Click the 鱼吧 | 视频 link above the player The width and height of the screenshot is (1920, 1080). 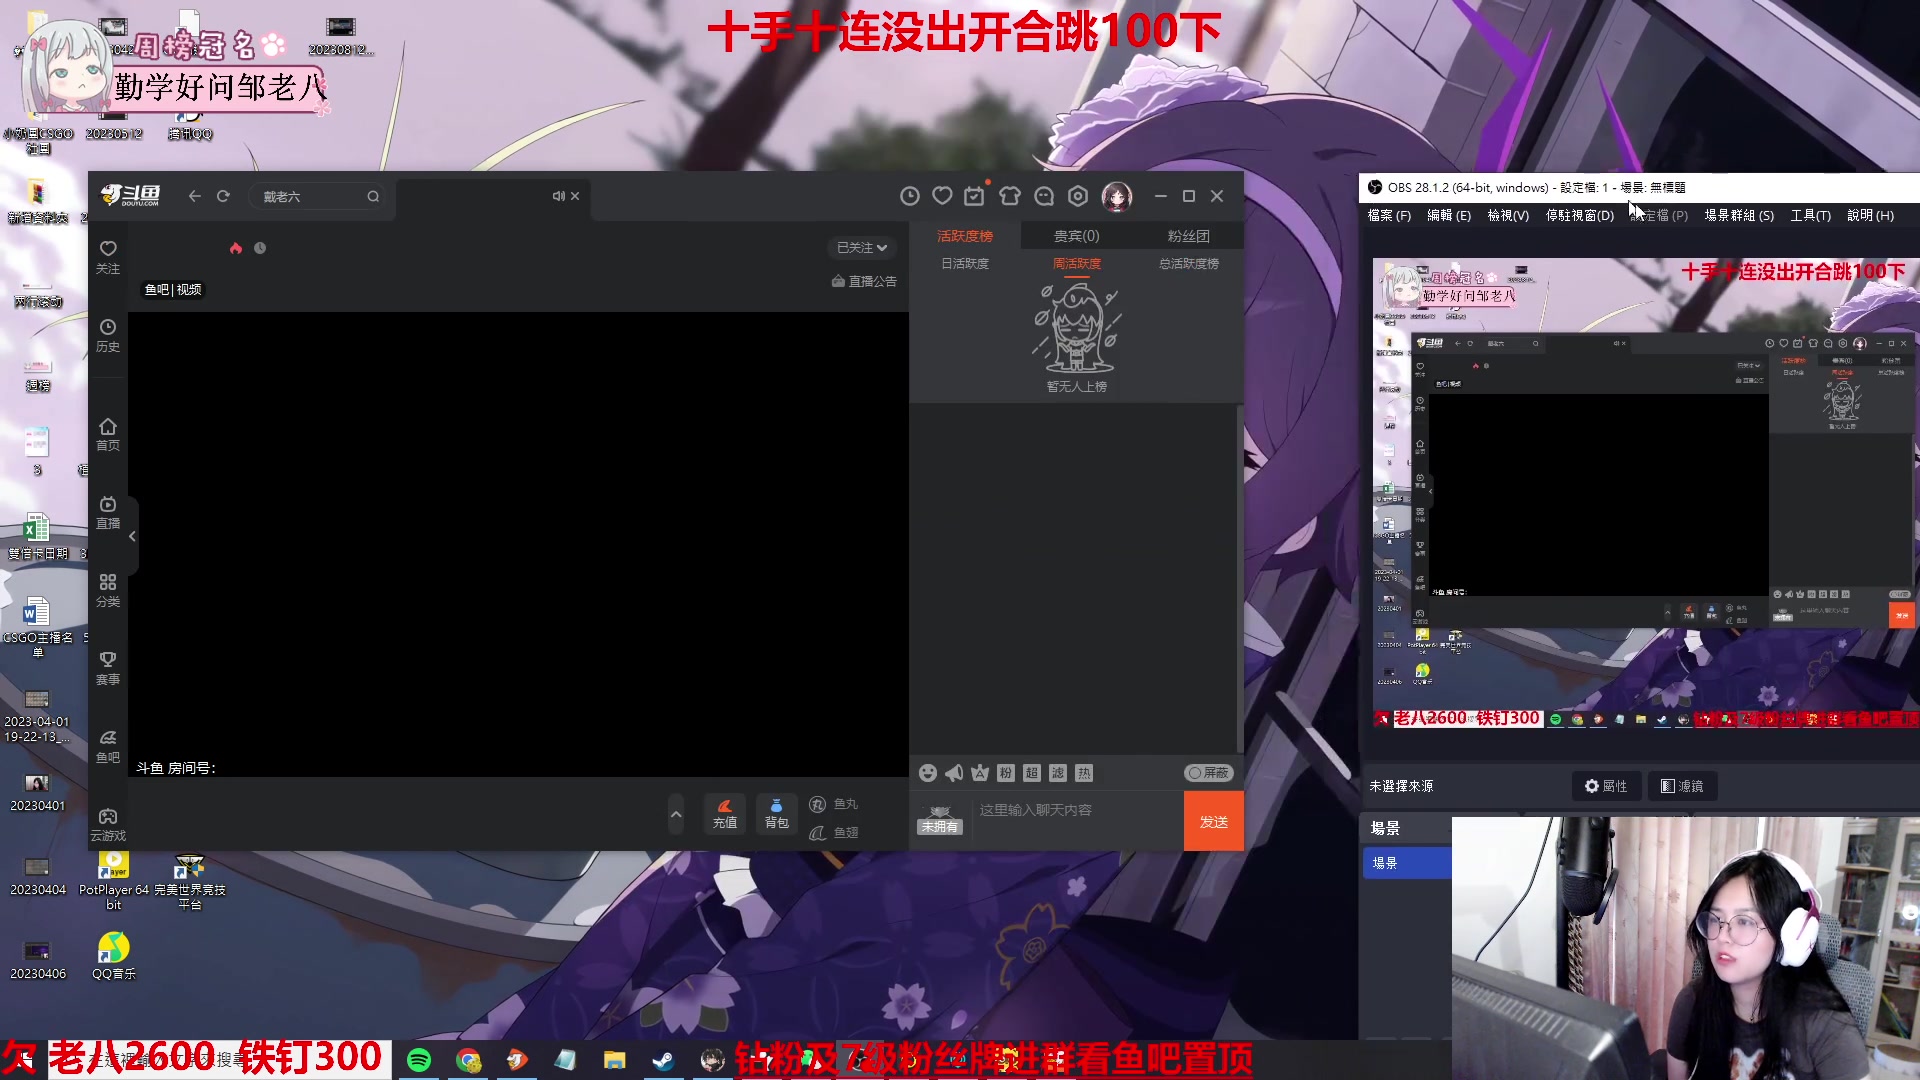click(x=173, y=290)
